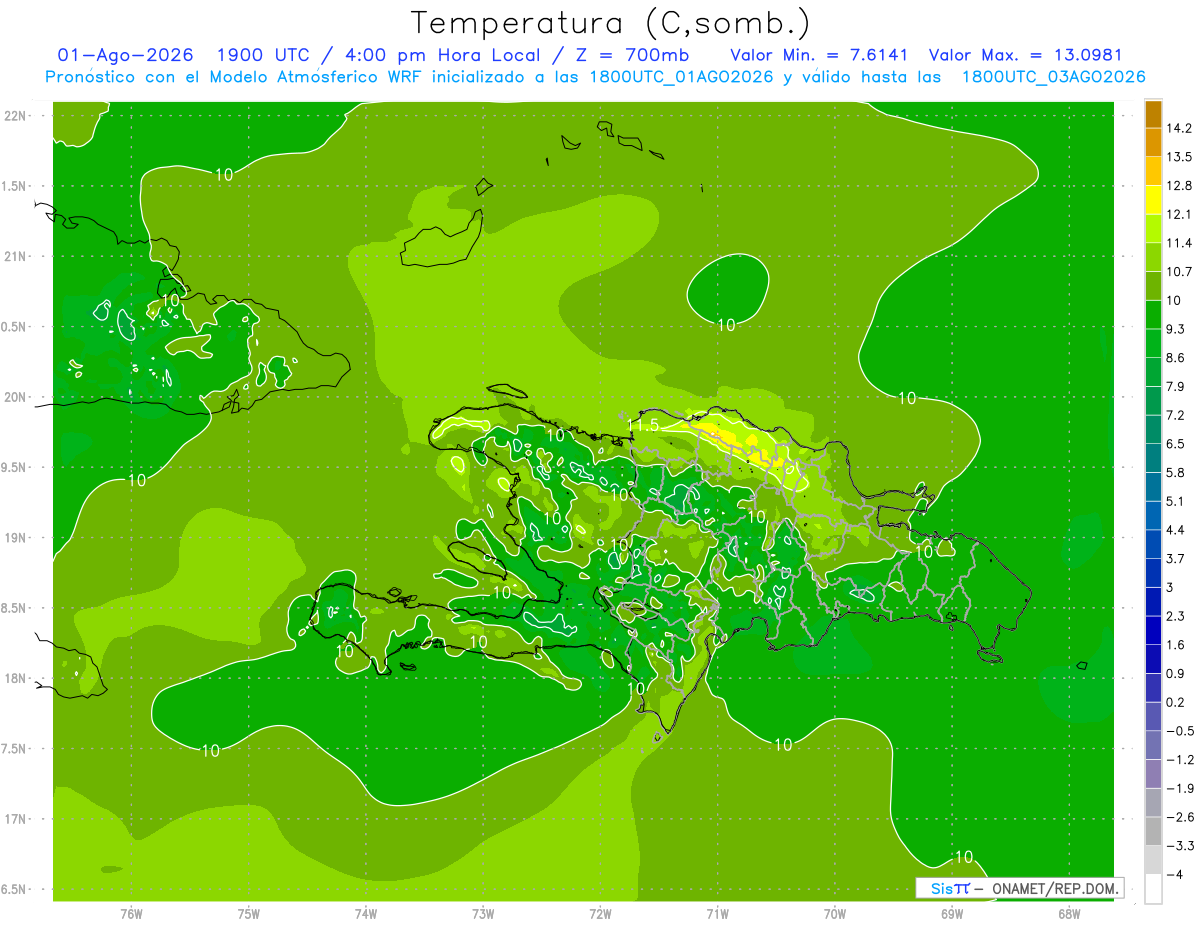Pick the green swatch between 9.3 and 10
Image resolution: width=1200 pixels, height=927 pixels.
1153,314
